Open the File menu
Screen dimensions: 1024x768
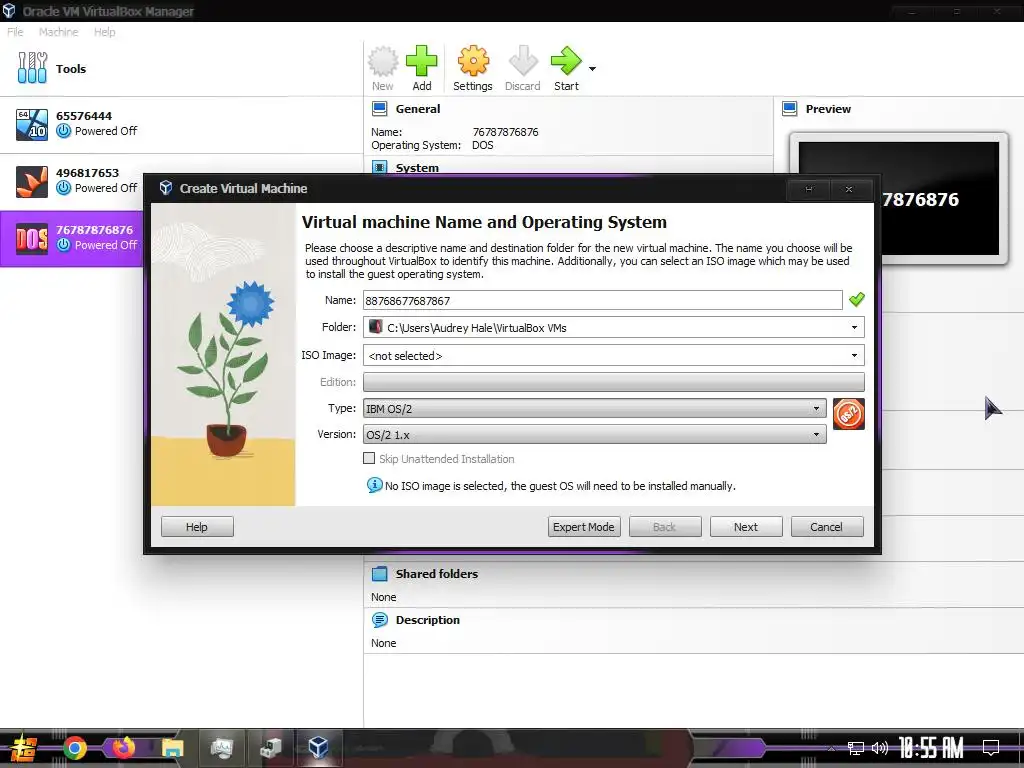tap(15, 32)
